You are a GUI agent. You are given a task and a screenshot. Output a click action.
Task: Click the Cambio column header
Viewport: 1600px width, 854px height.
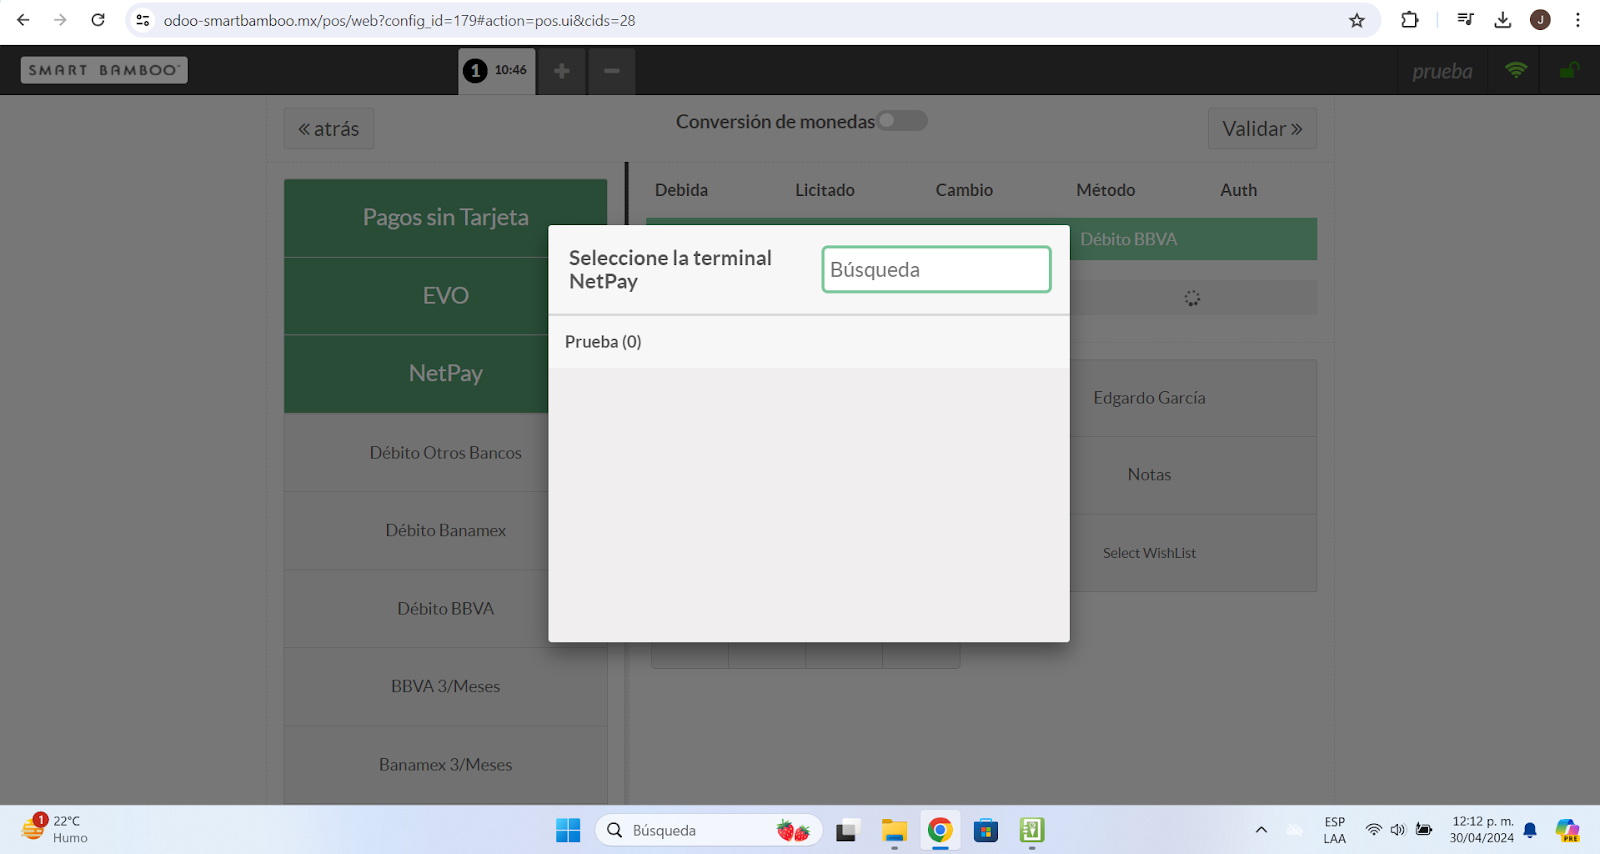pyautogui.click(x=964, y=190)
